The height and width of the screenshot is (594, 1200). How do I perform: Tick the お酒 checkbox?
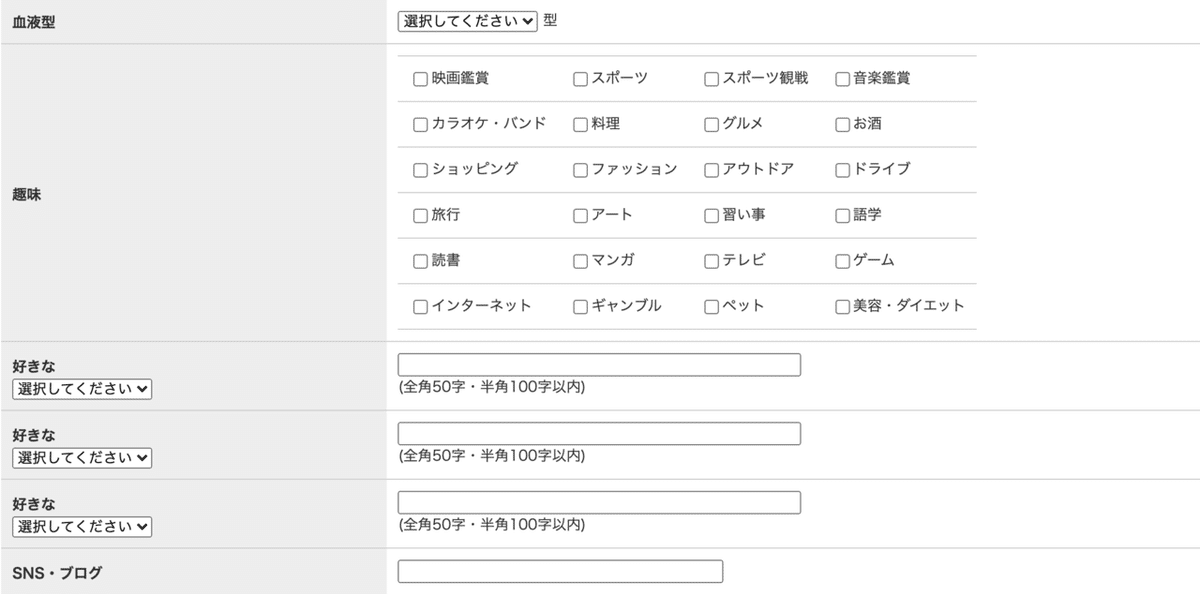[843, 125]
